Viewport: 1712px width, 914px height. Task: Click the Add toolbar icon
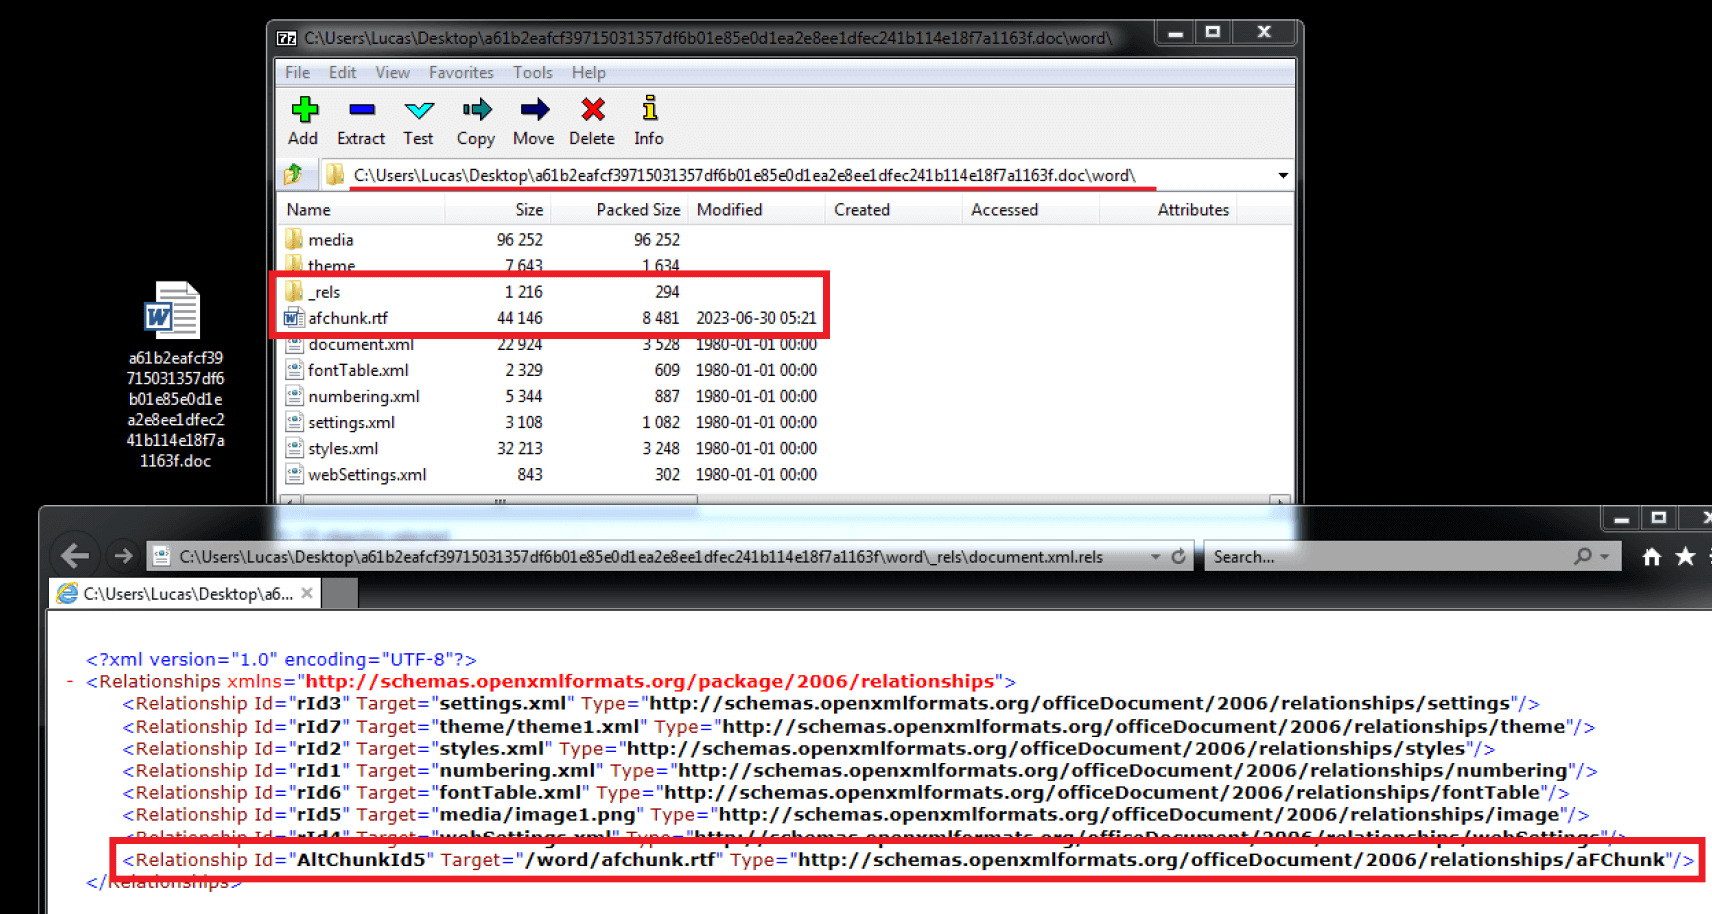click(304, 120)
